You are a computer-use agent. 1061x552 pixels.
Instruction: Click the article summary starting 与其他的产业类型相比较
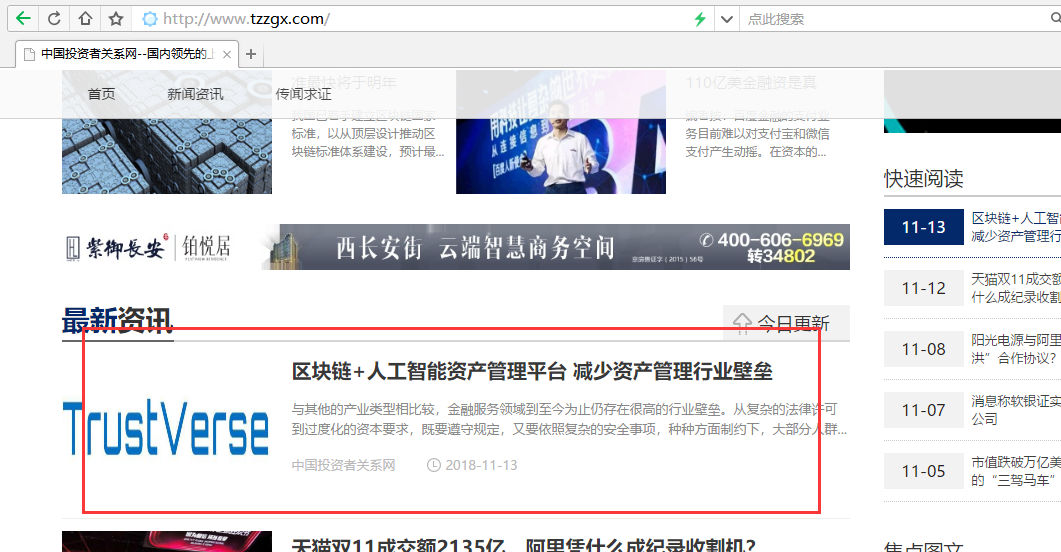(x=569, y=419)
